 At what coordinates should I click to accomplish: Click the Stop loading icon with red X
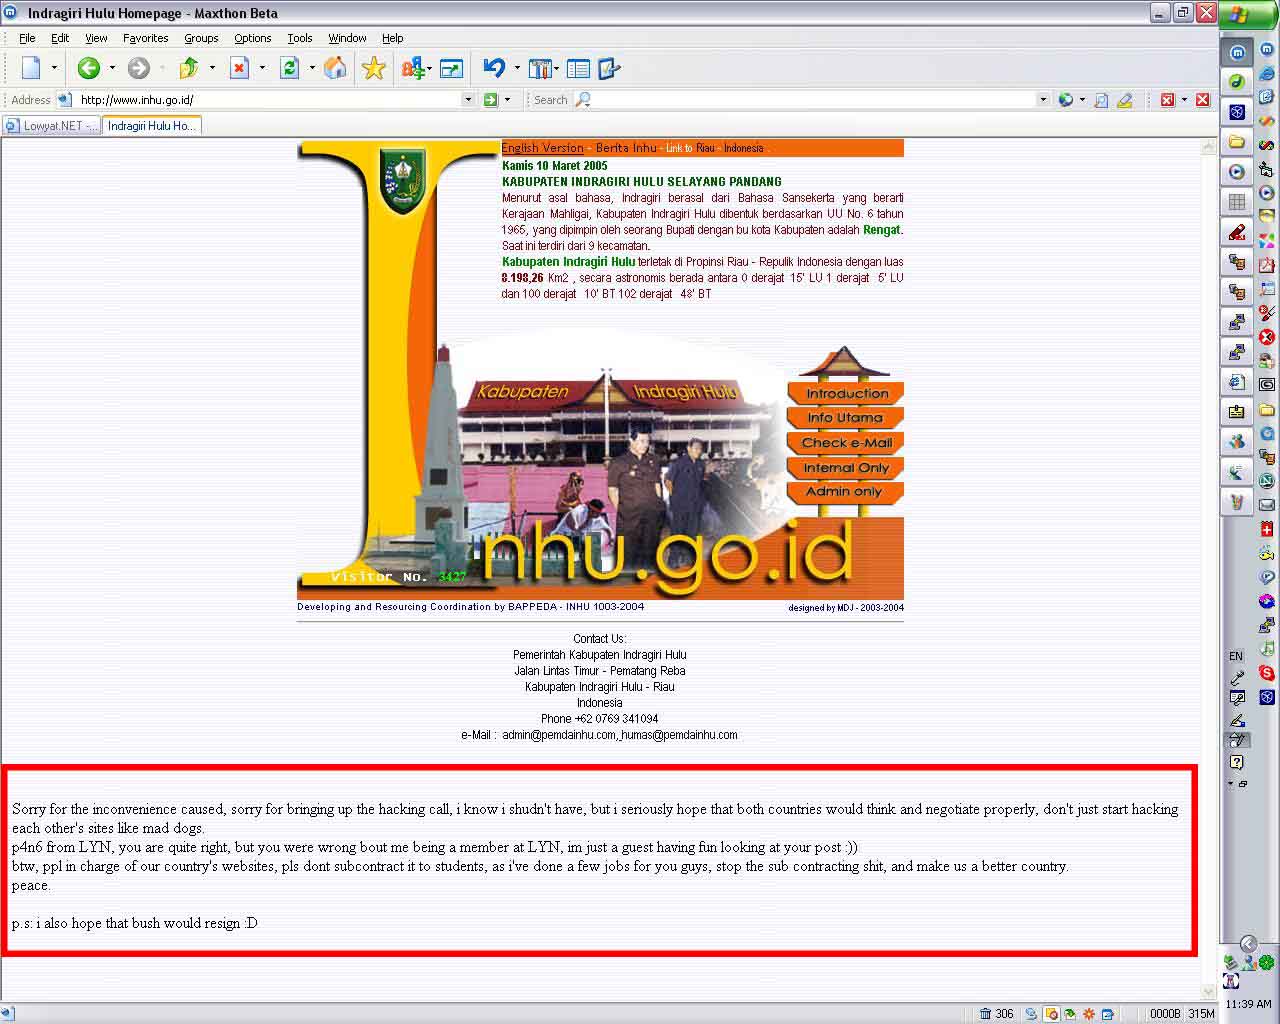click(x=239, y=68)
